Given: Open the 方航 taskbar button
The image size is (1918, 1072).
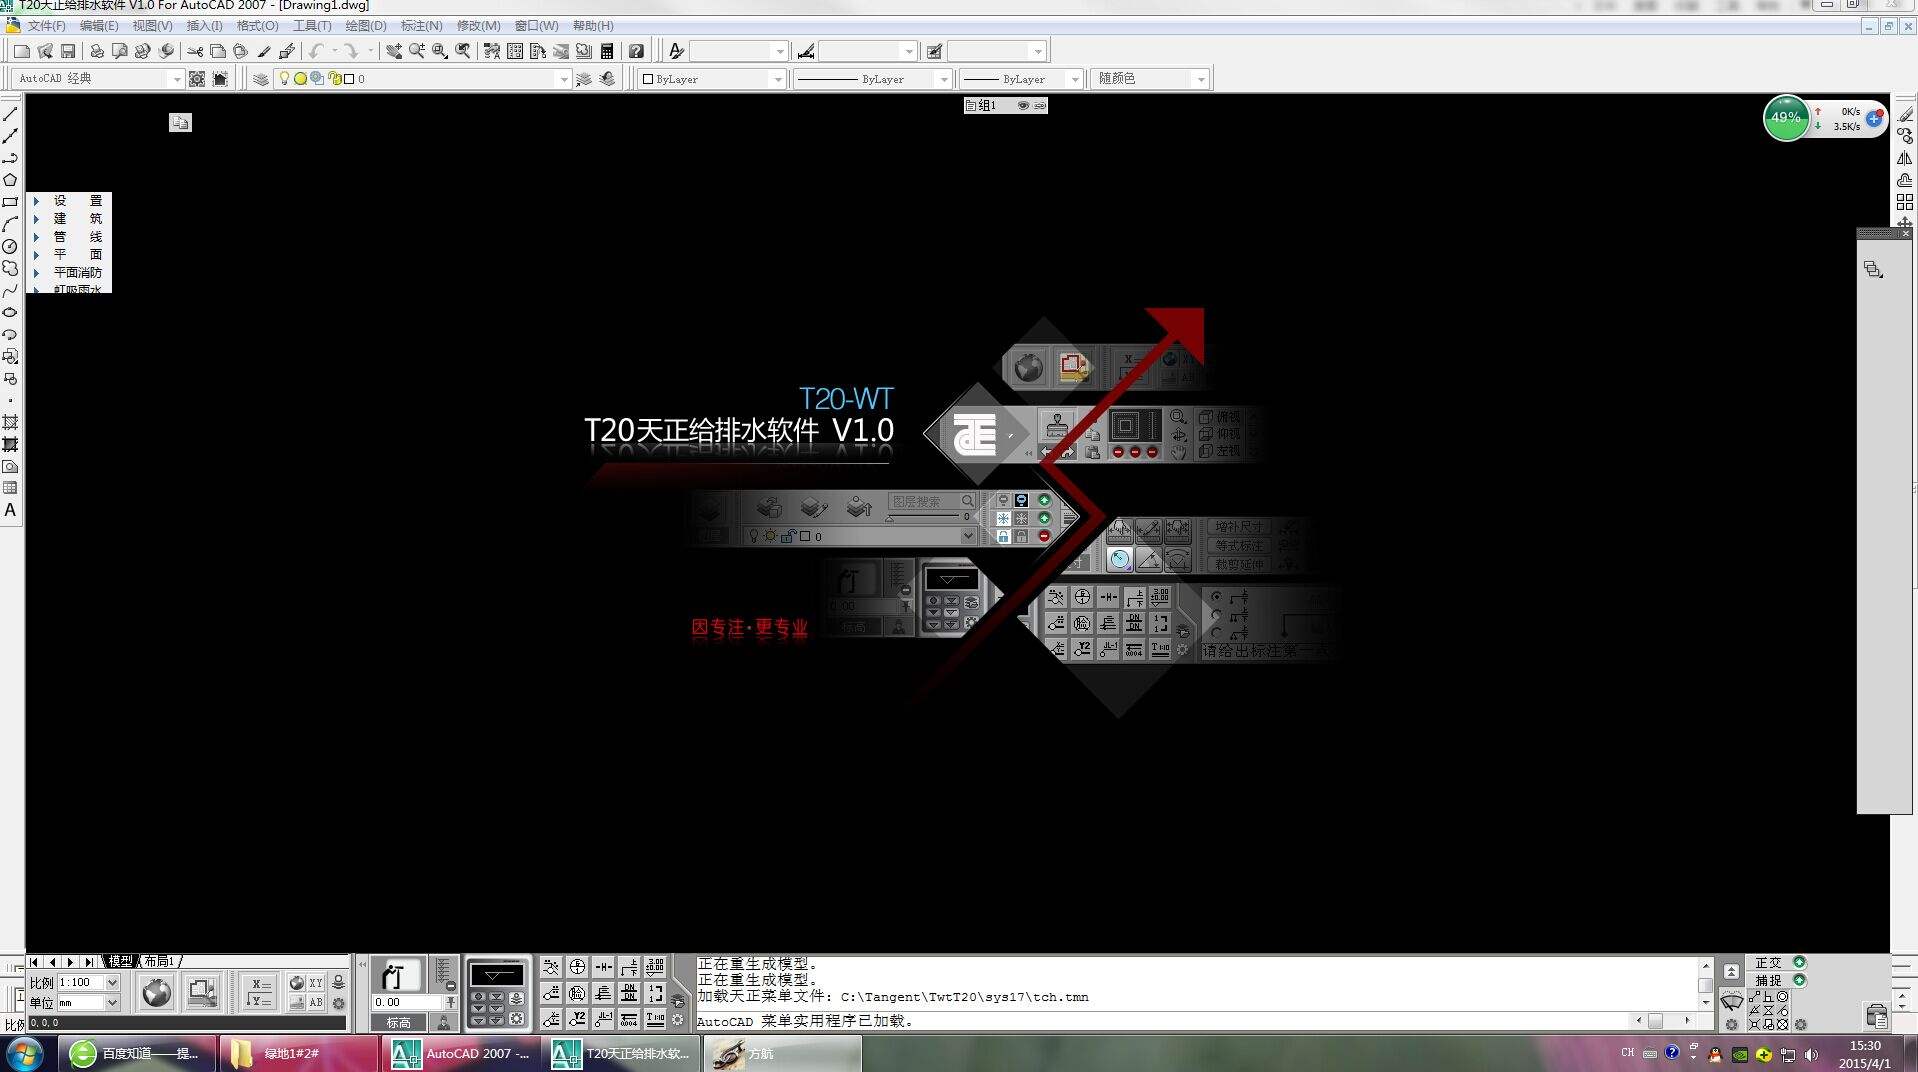Looking at the screenshot, I should [783, 1053].
